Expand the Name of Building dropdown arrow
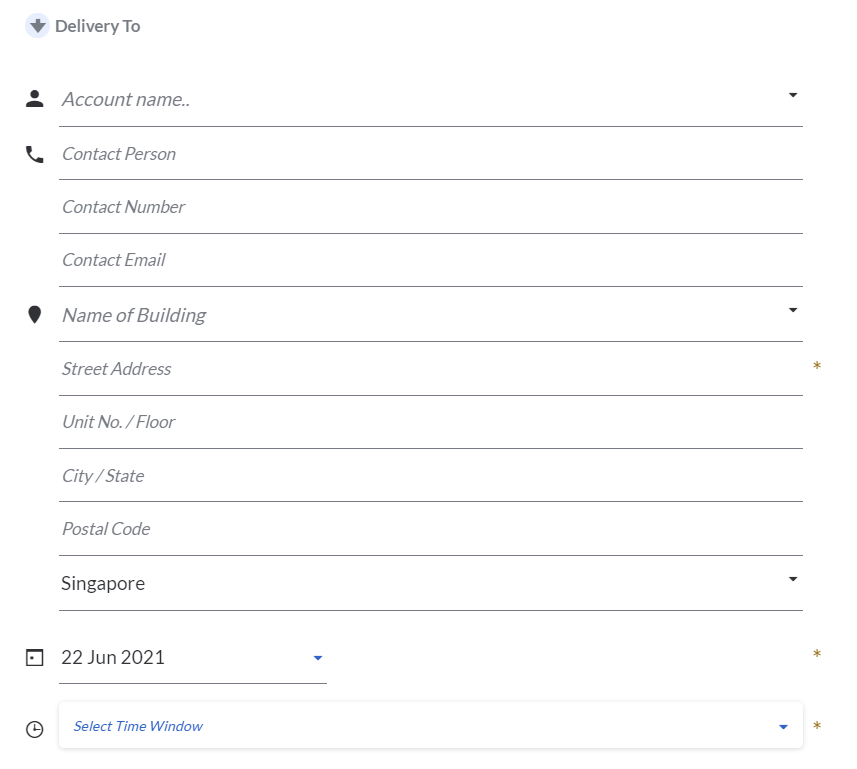 [x=792, y=310]
